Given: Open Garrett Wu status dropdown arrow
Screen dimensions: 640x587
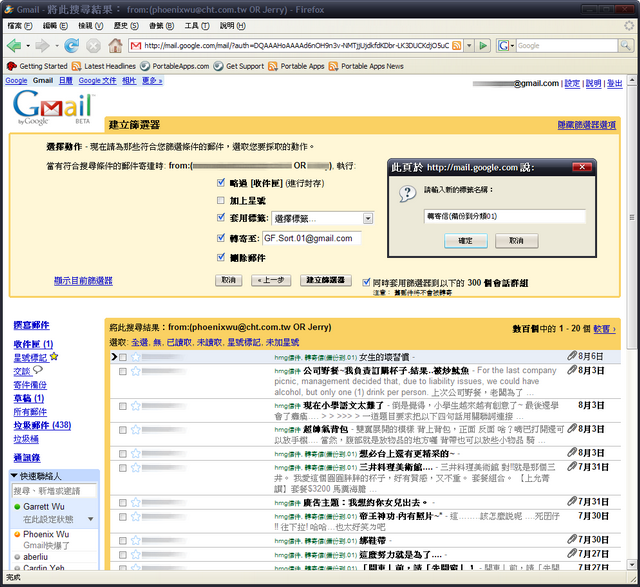Looking at the screenshot, I should click(91, 519).
